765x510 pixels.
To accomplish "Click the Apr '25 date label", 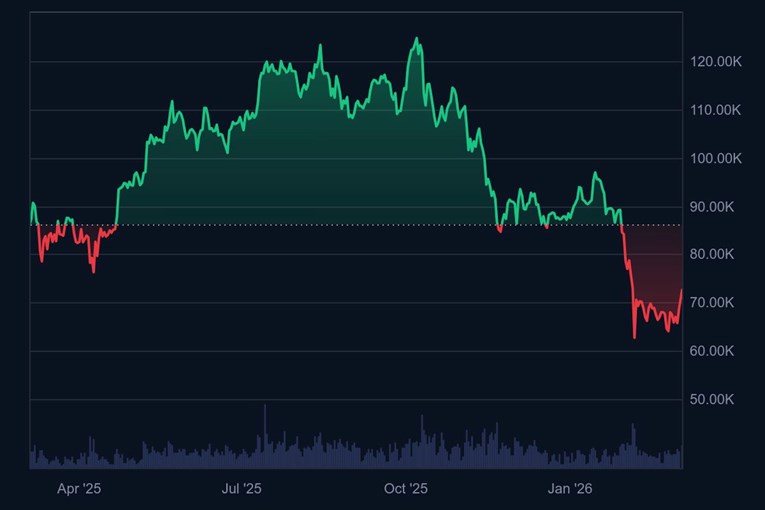I will point(79,489).
